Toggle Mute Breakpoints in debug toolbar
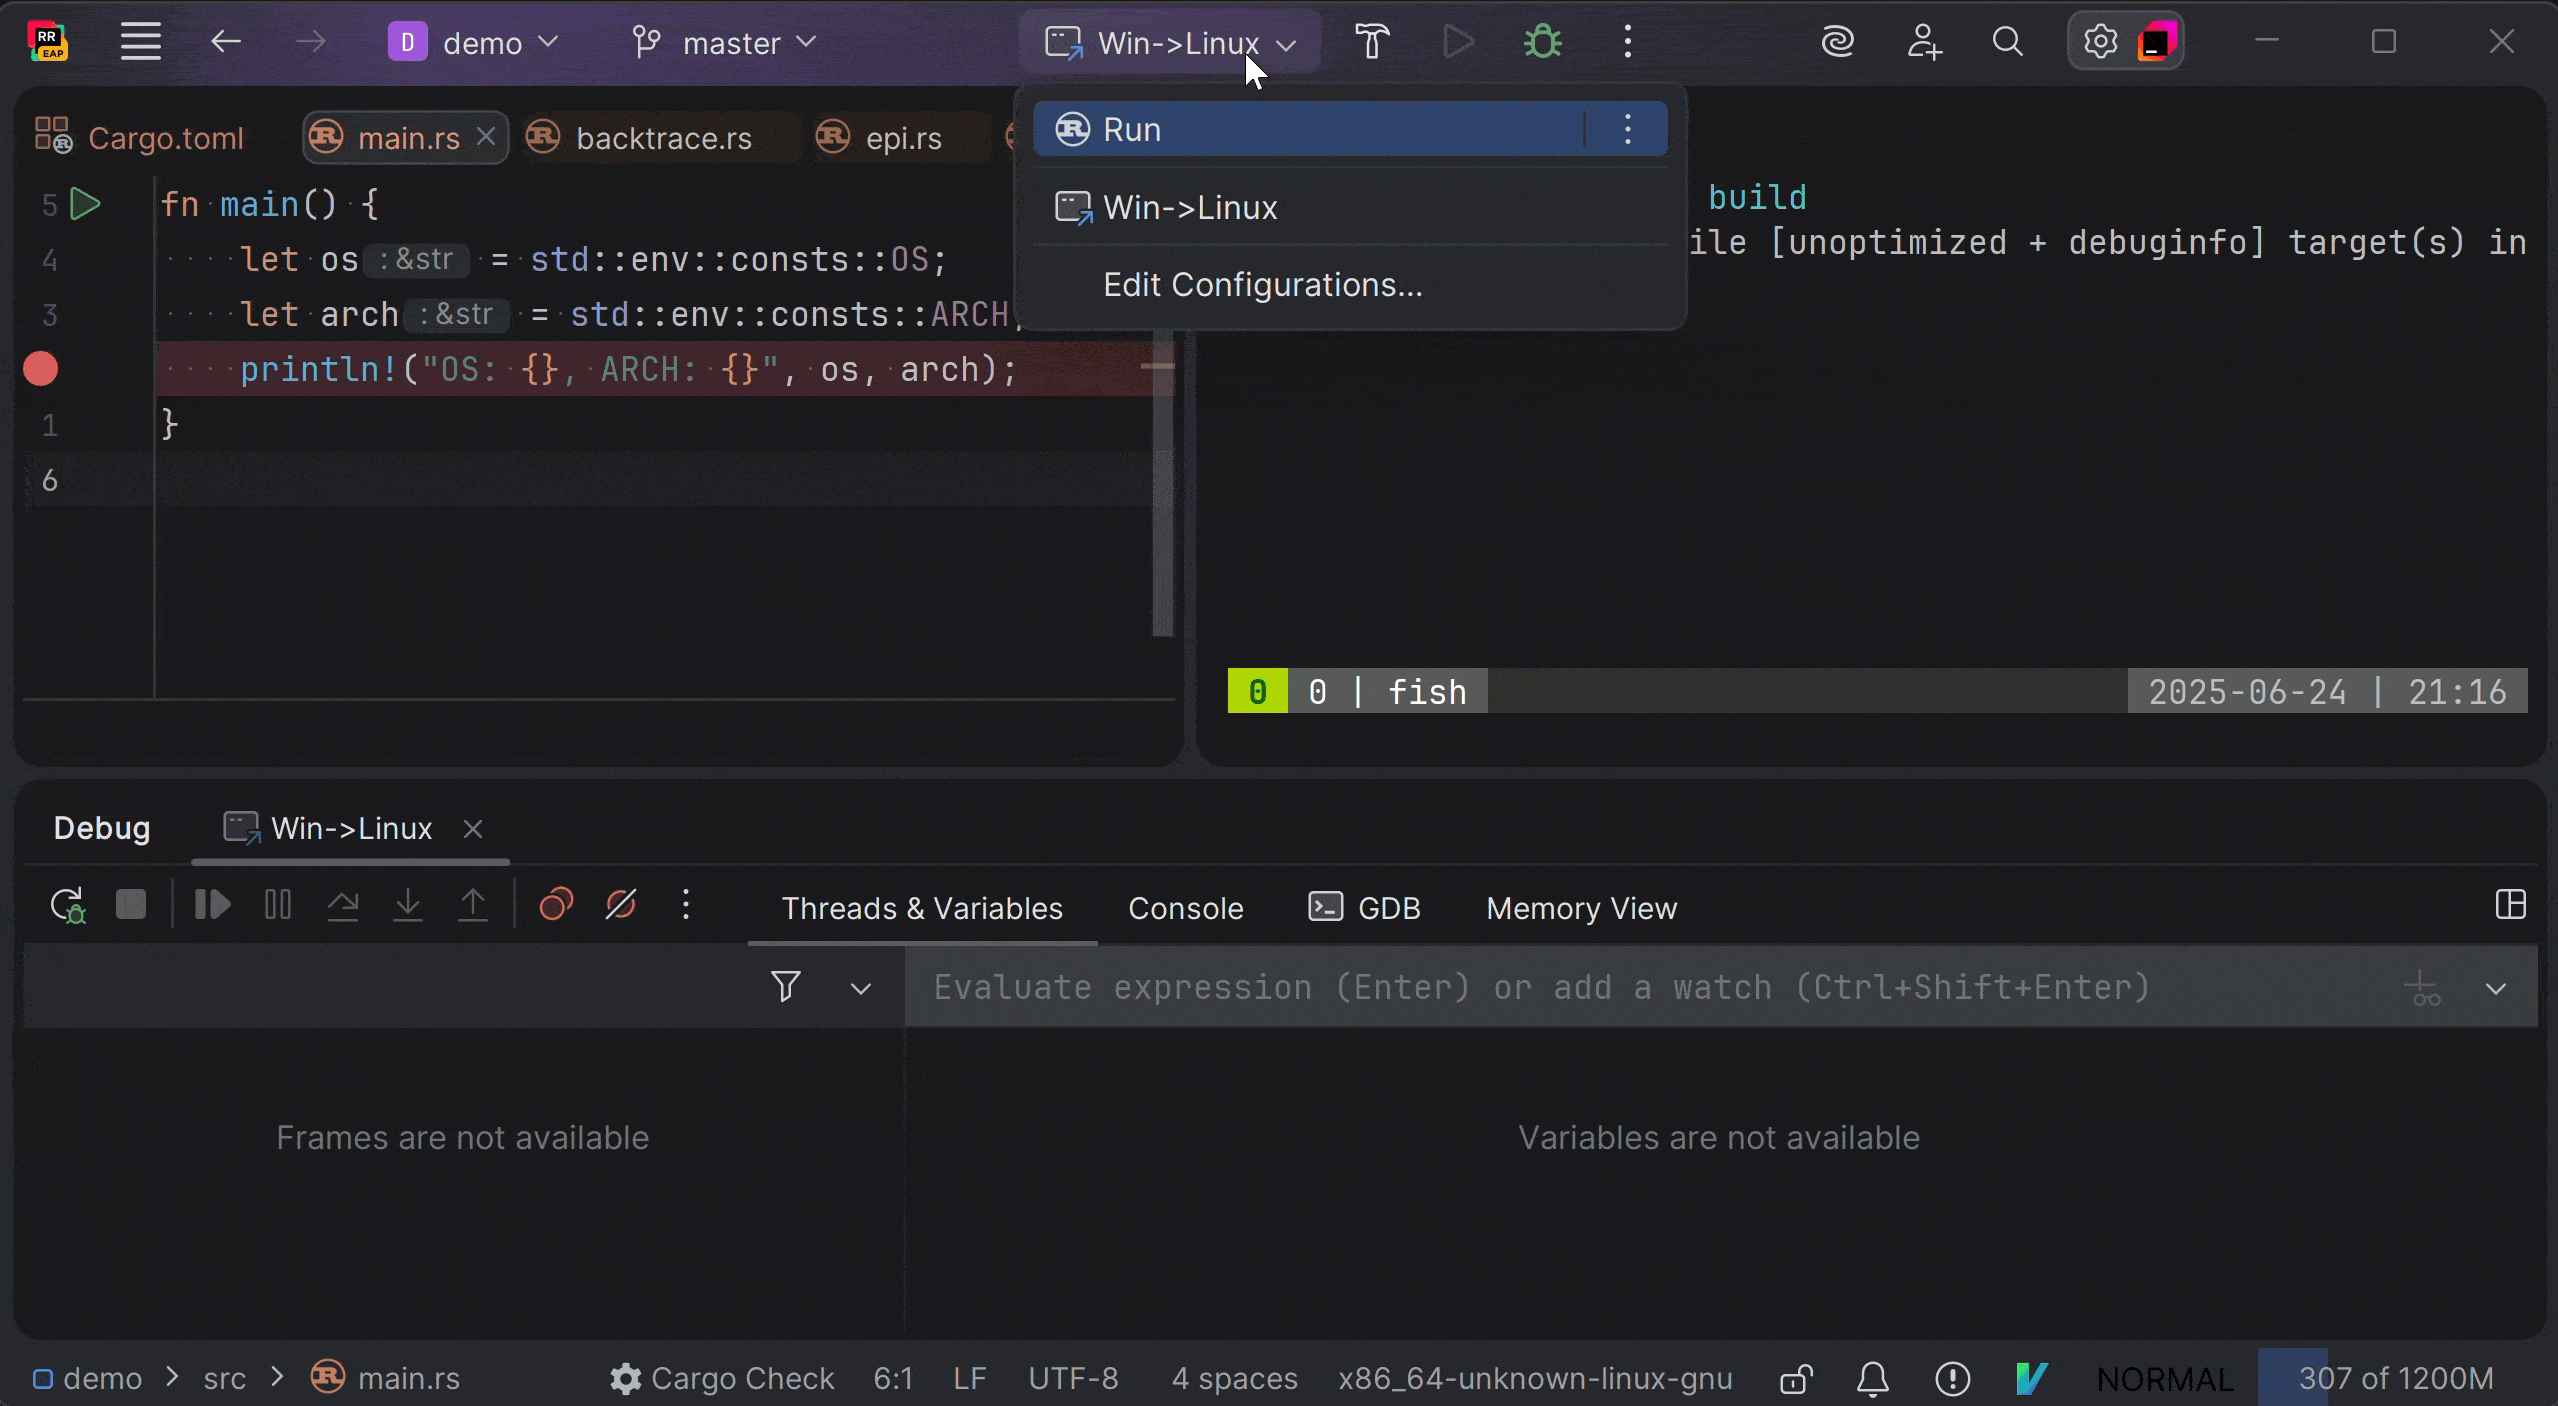Image resolution: width=2558 pixels, height=1406 pixels. (621, 905)
